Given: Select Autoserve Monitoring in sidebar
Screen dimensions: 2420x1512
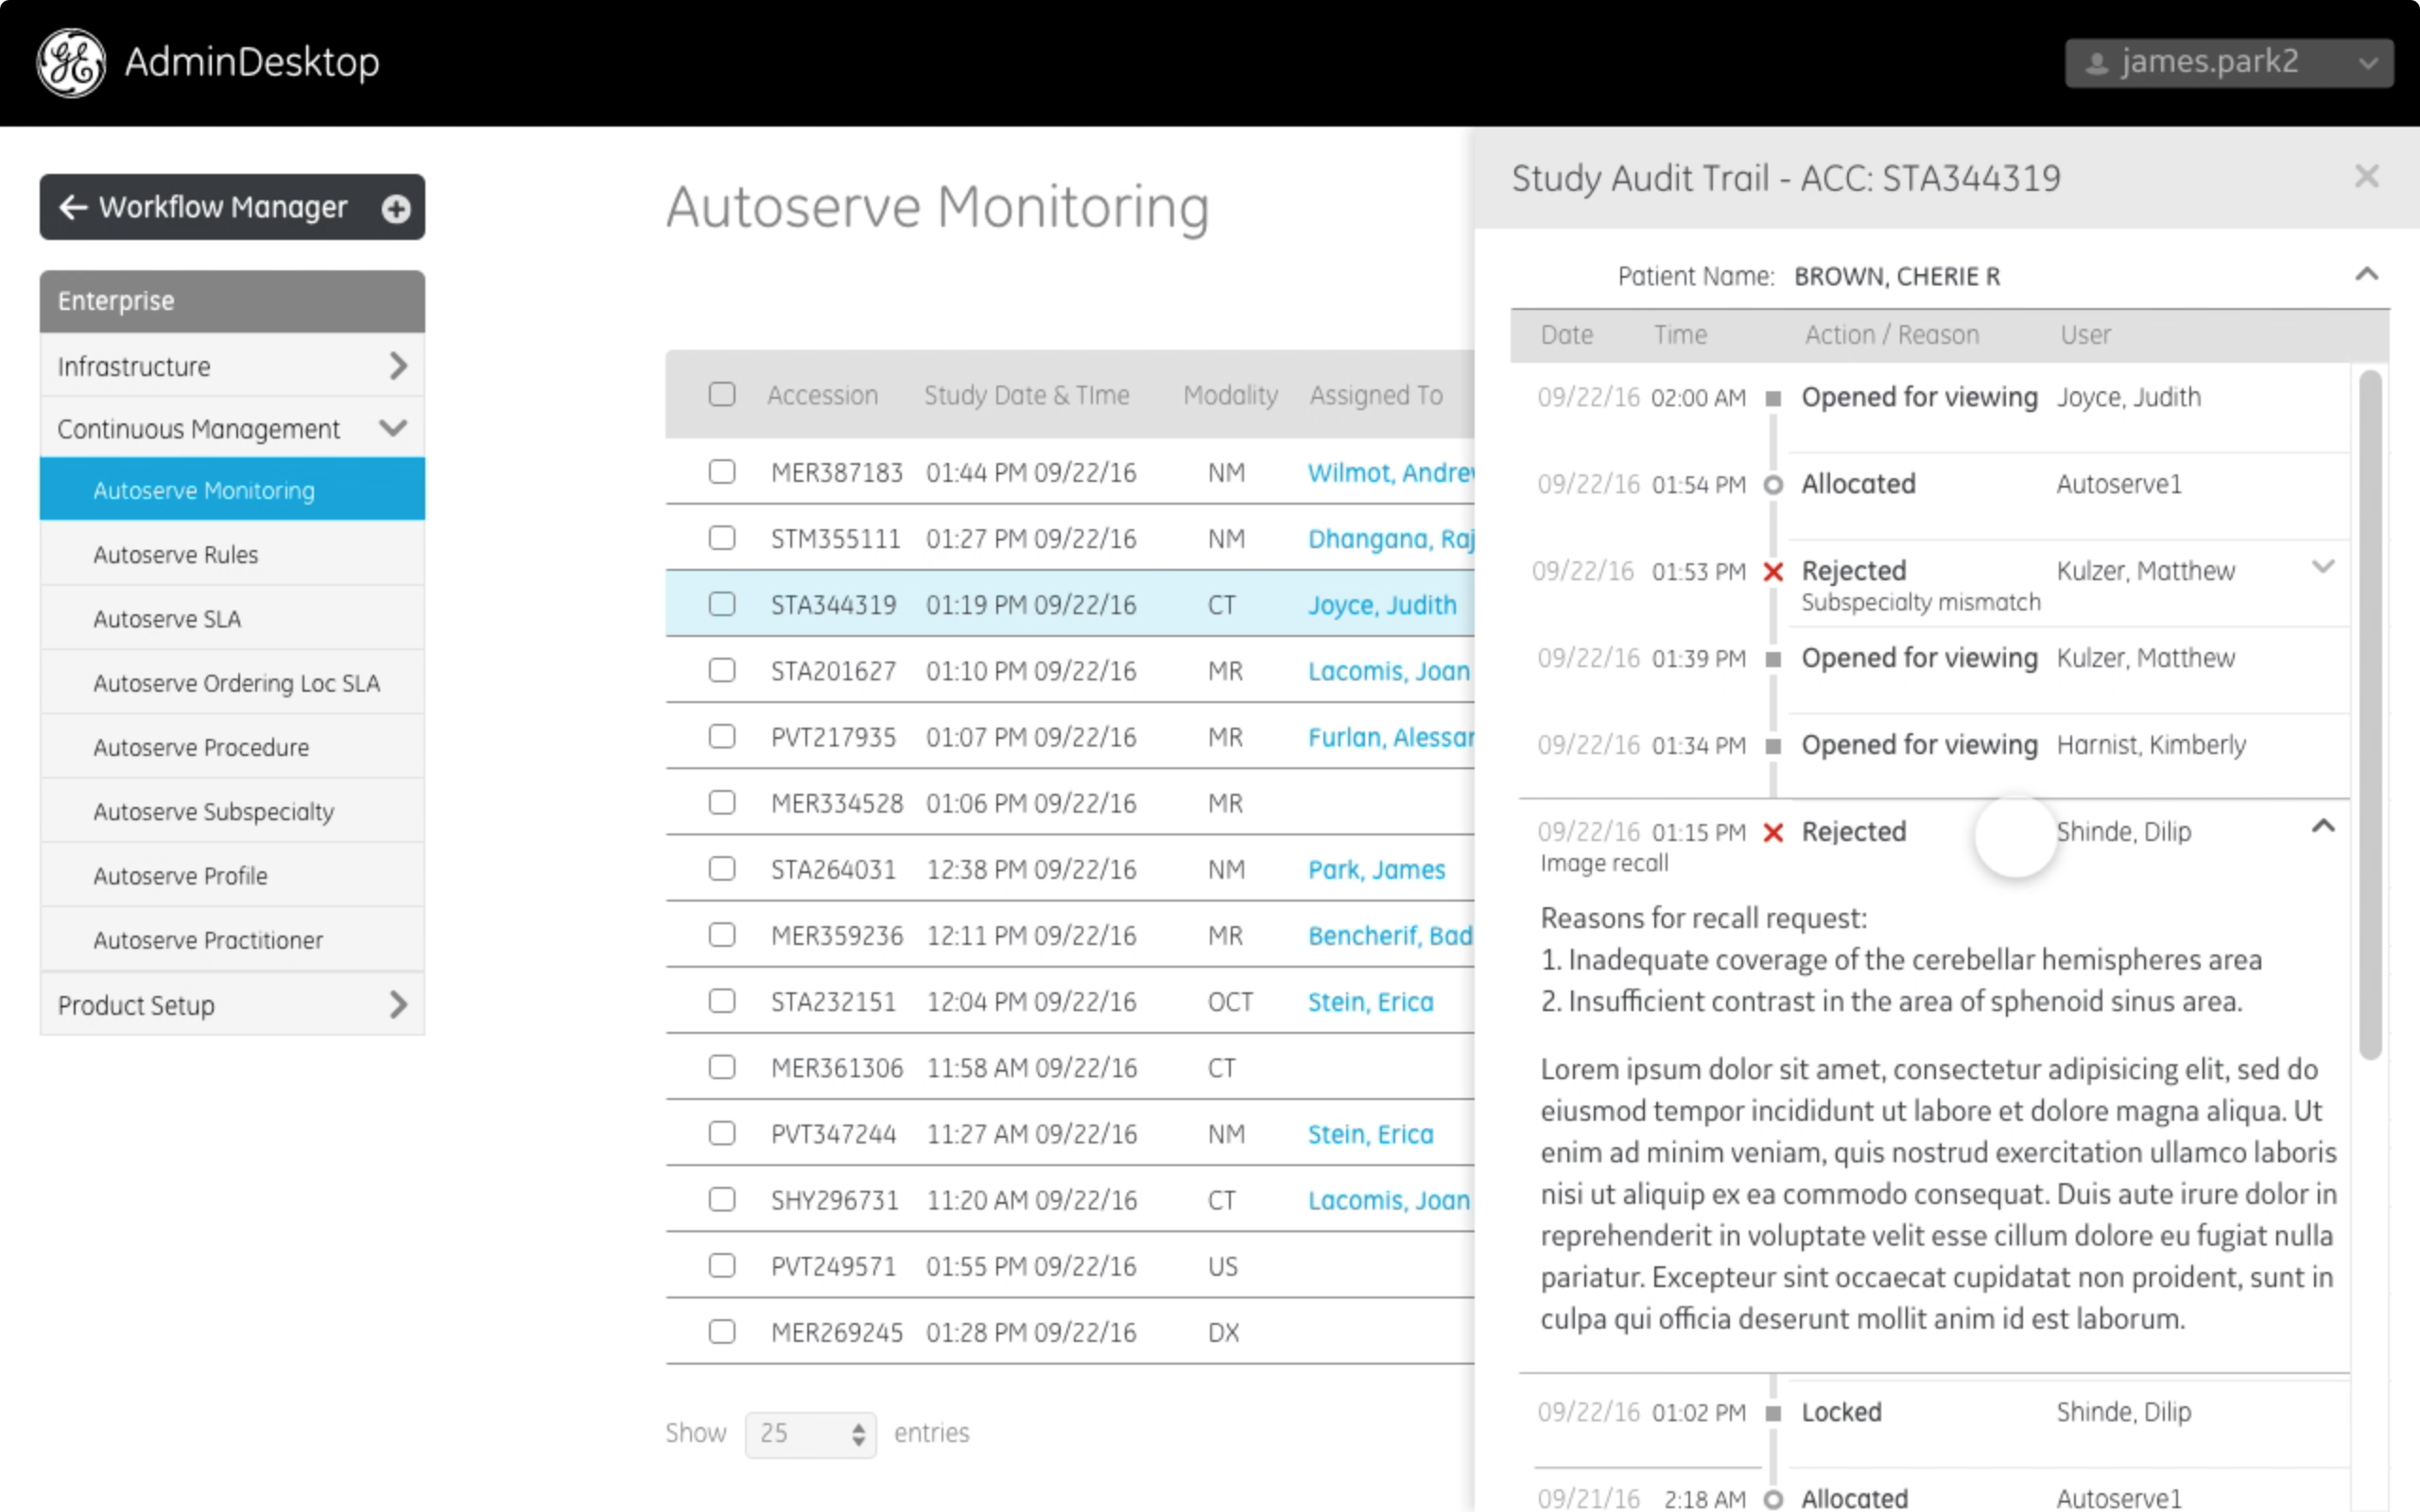Looking at the screenshot, I should [x=232, y=490].
